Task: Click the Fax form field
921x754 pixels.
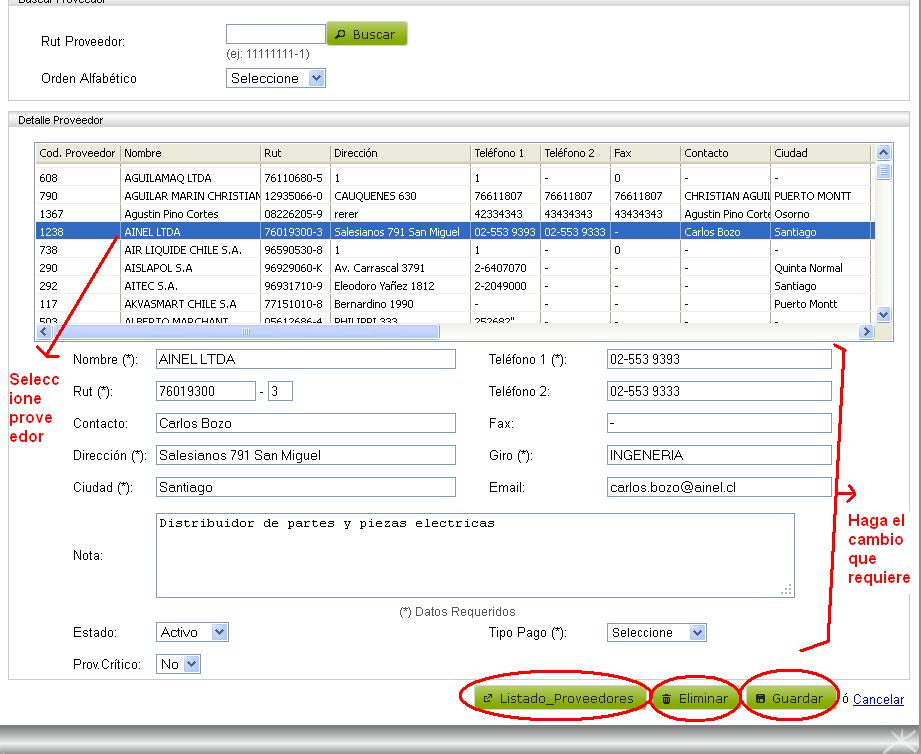Action: [x=719, y=423]
